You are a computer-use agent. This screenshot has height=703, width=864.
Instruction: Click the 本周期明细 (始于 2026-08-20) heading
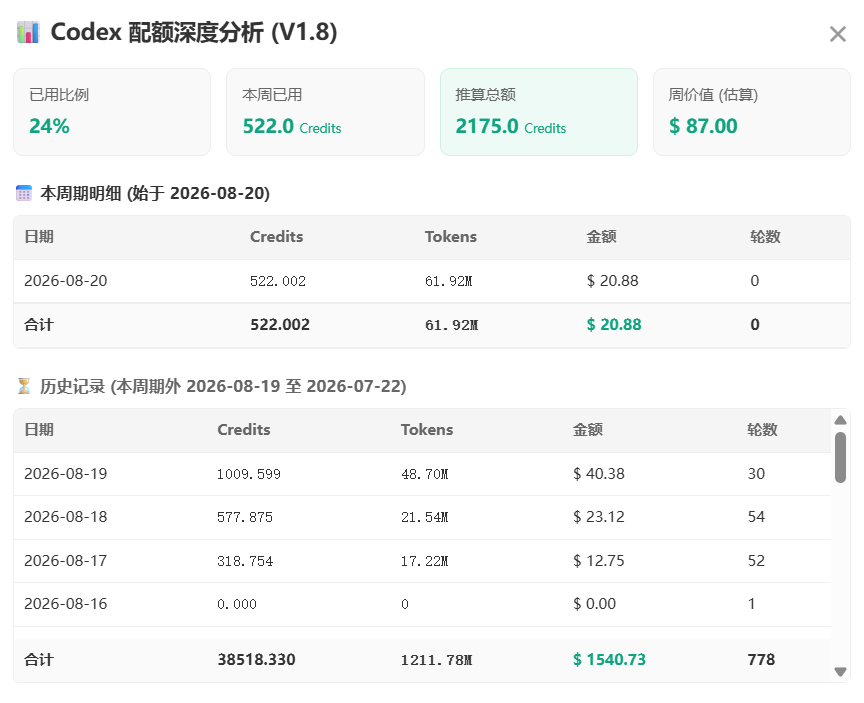[155, 193]
